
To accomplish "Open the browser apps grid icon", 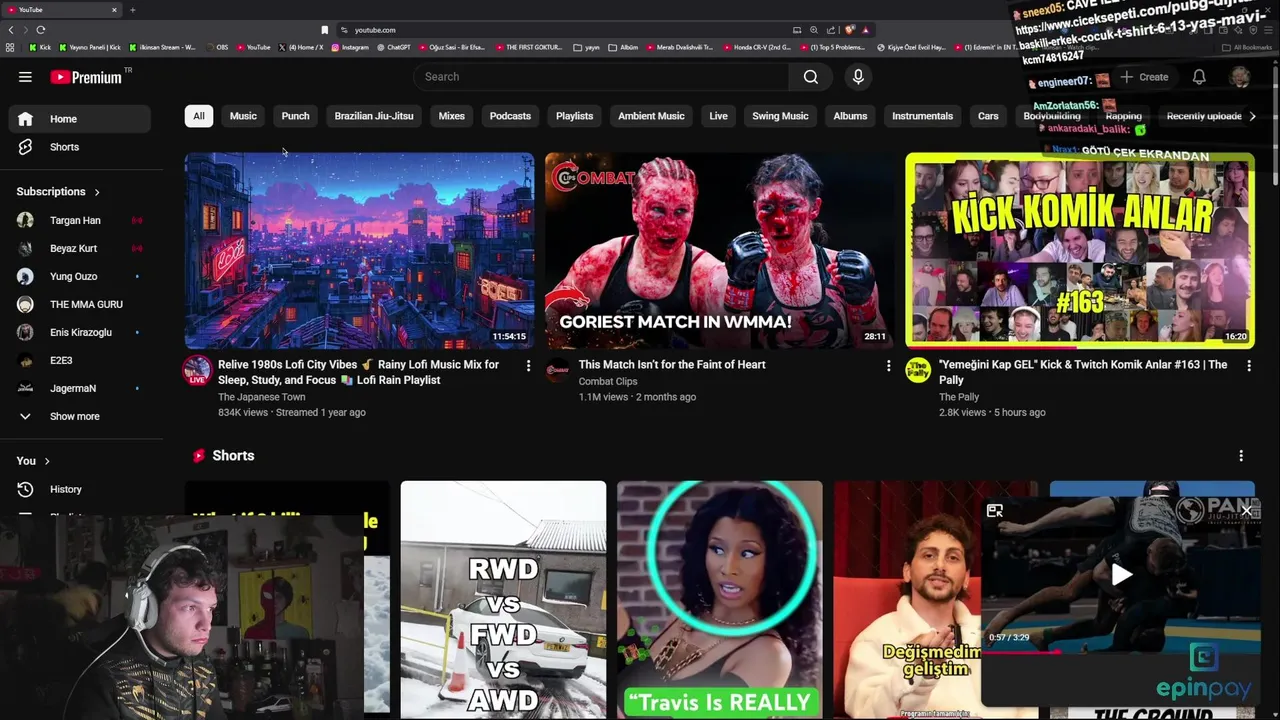I will (x=10, y=47).
